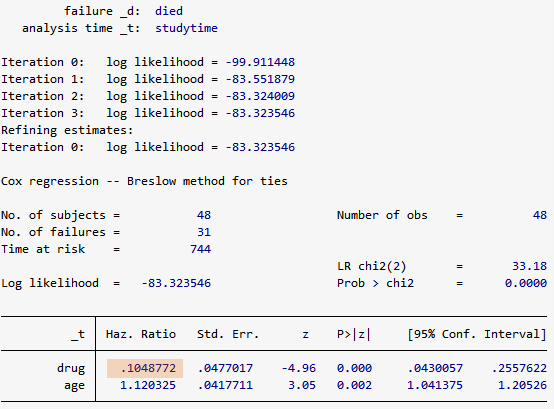The height and width of the screenshot is (409, 554).
Task: Select final Log likelihood summary value -83.323546
Action: [176, 283]
